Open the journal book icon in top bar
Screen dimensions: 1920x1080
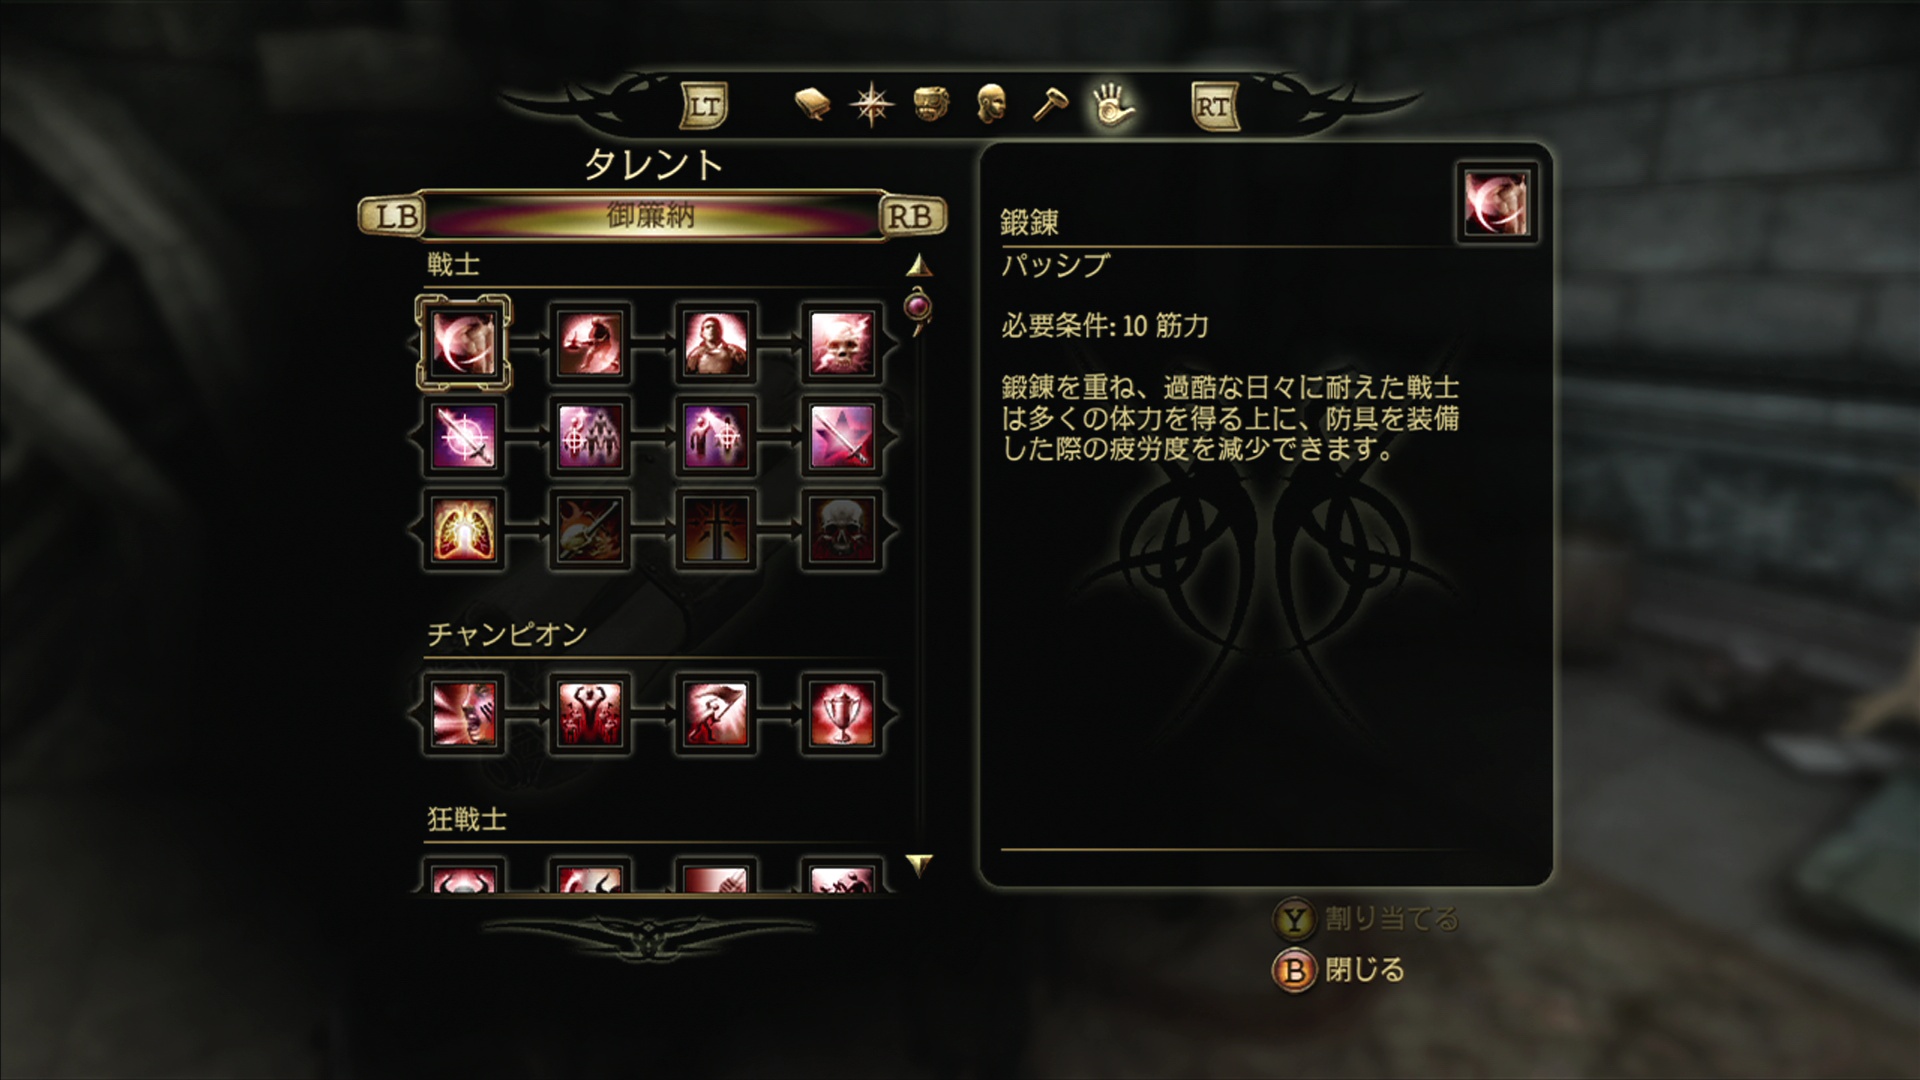tap(812, 104)
